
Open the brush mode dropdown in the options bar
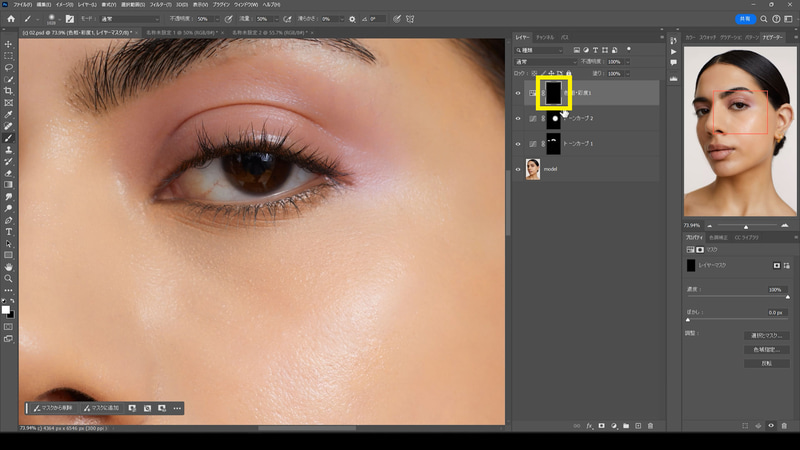(128, 19)
